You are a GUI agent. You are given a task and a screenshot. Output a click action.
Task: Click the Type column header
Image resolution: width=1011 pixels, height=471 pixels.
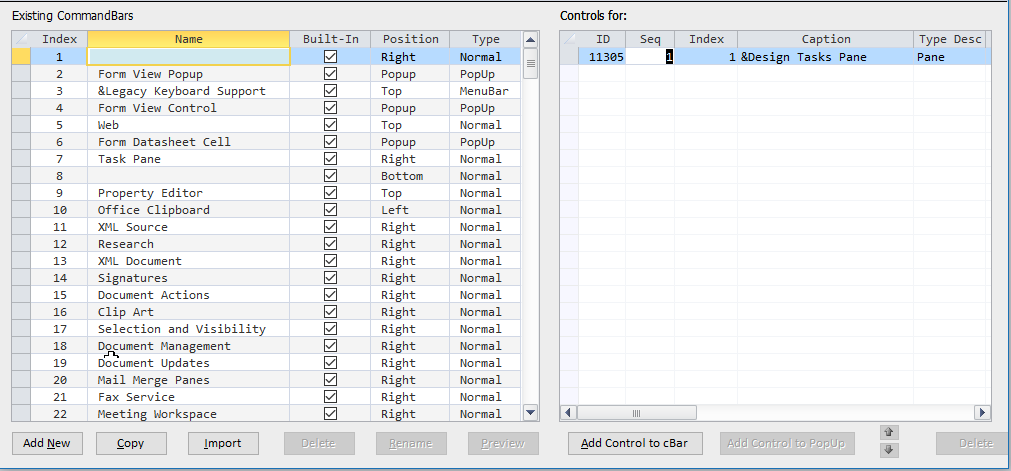pos(485,39)
